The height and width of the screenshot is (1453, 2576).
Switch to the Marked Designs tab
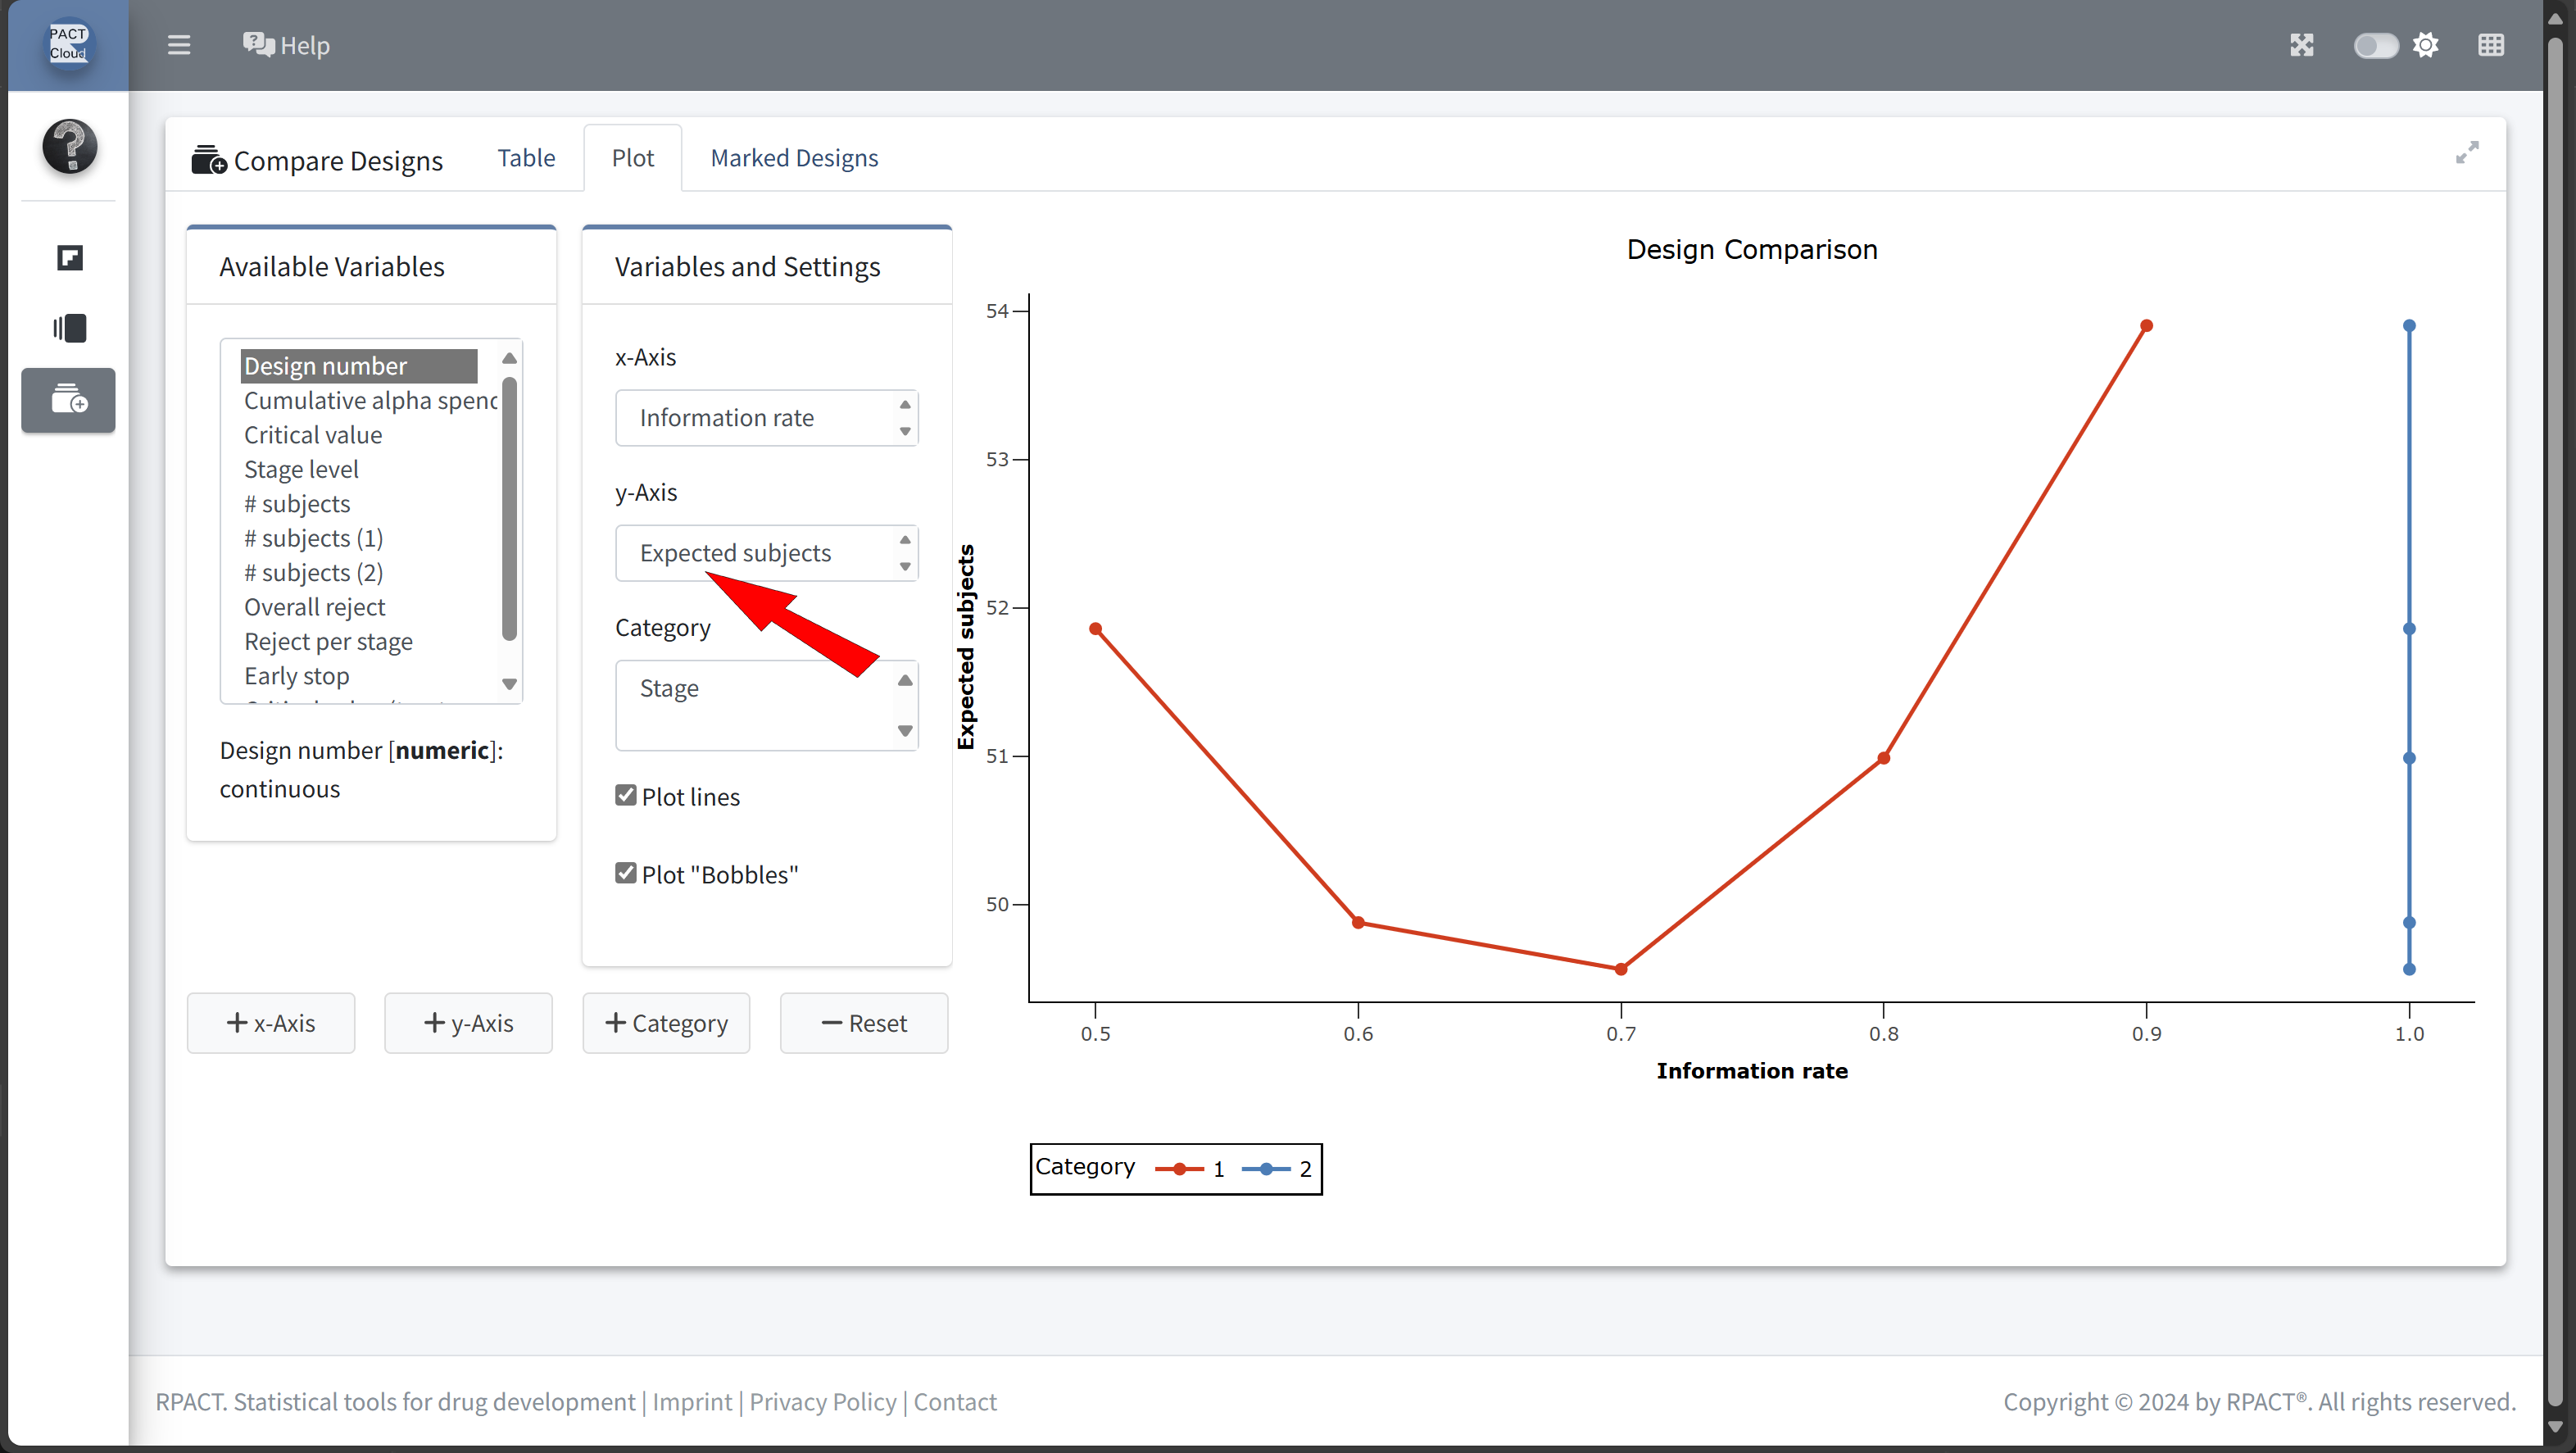(x=794, y=158)
